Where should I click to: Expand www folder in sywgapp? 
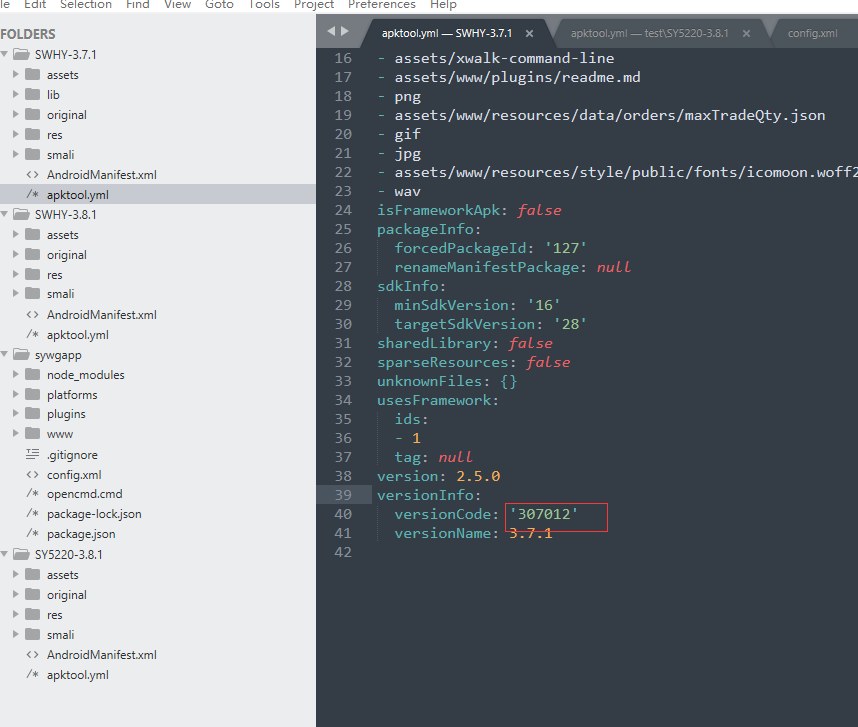16,433
